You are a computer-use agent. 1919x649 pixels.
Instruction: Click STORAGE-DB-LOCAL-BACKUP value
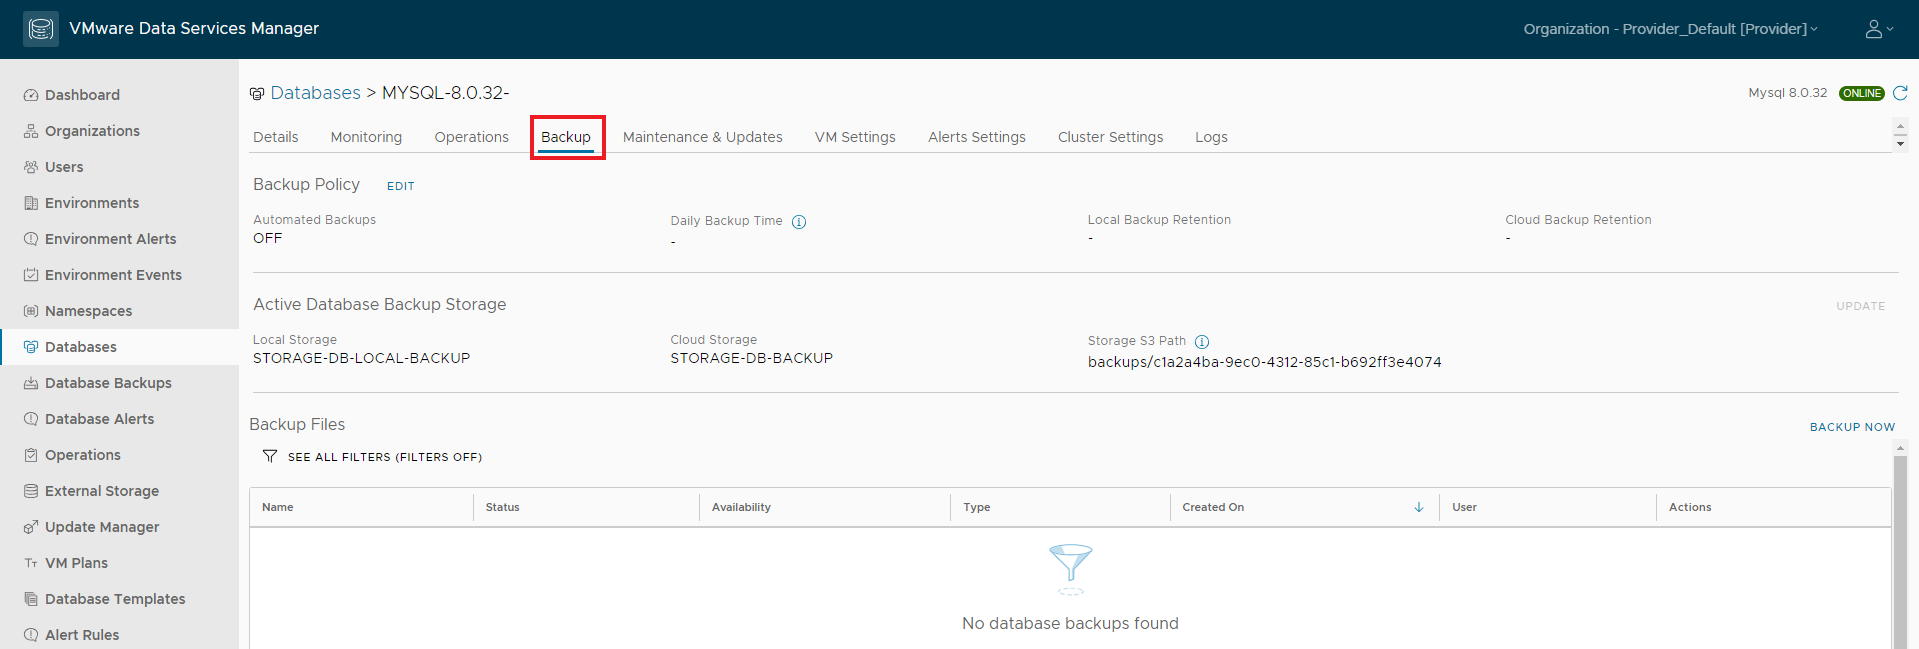coord(361,358)
